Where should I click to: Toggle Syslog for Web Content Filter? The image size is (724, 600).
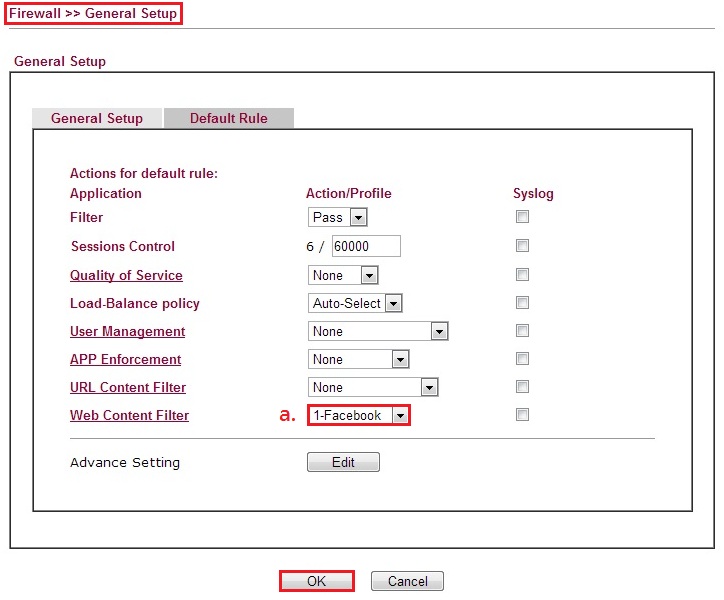pos(522,415)
